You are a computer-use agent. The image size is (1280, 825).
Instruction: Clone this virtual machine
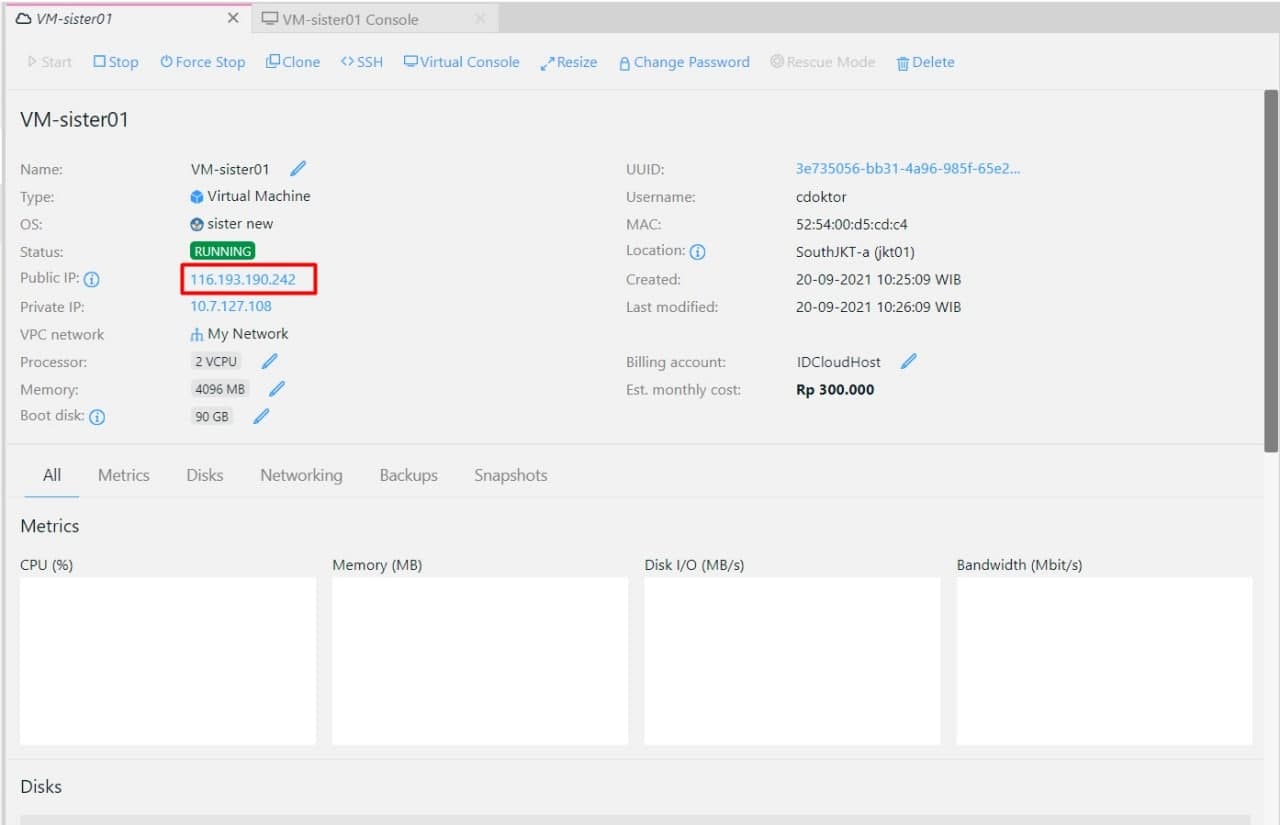coord(293,62)
